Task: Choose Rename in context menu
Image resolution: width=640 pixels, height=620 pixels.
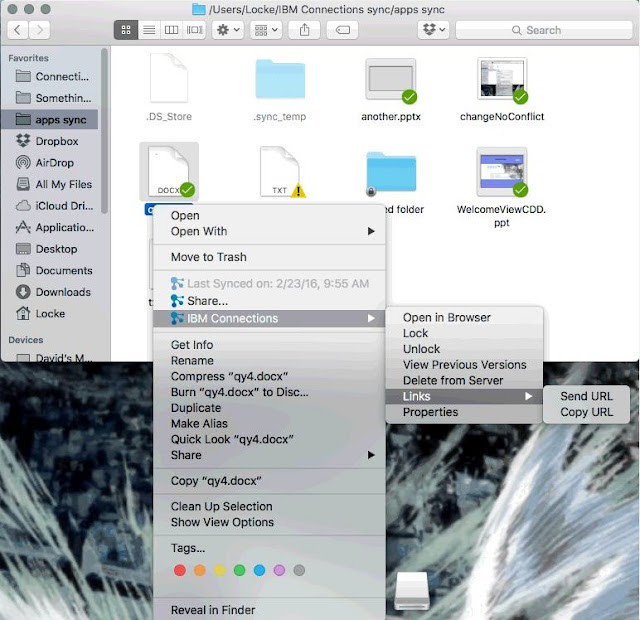Action: click(x=269, y=361)
